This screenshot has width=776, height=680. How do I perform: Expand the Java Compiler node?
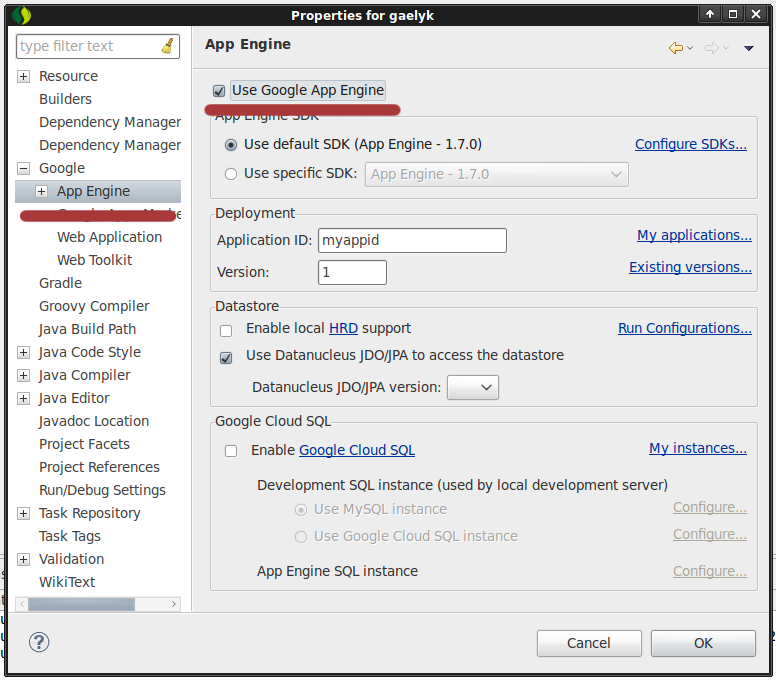point(23,376)
